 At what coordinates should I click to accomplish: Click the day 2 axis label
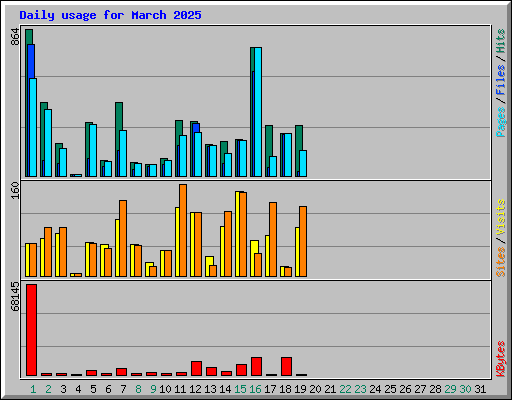pos(48,389)
